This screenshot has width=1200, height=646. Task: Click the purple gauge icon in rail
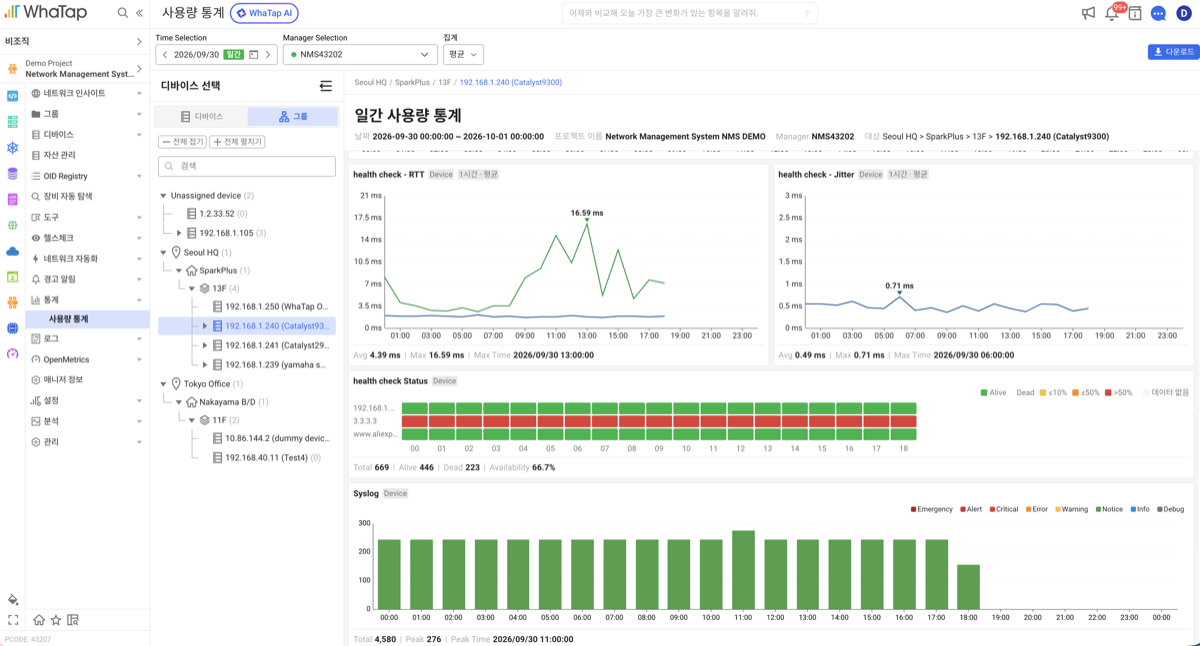(12, 353)
